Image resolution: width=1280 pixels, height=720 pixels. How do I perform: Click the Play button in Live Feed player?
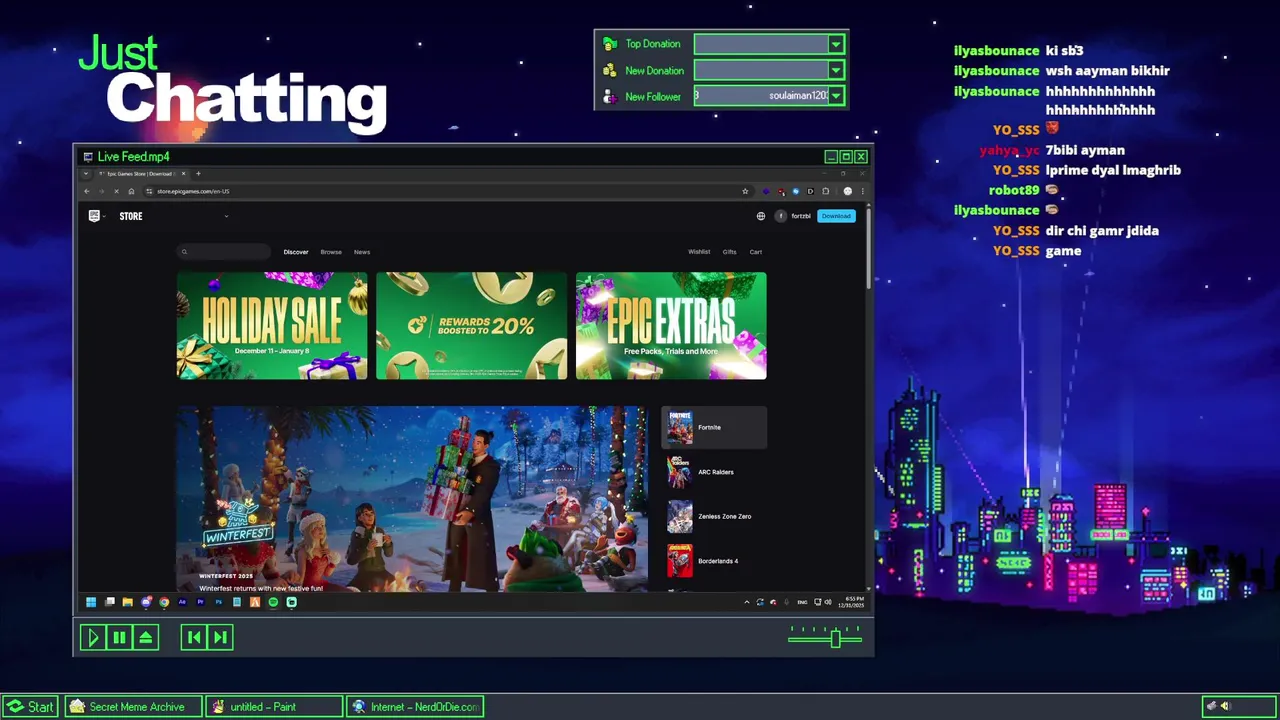click(93, 637)
